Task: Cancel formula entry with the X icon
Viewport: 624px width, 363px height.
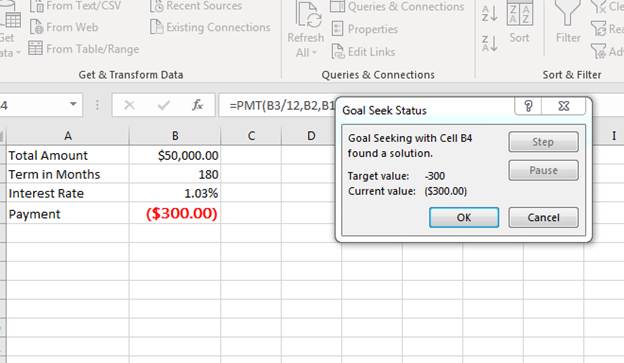Action: click(x=129, y=105)
